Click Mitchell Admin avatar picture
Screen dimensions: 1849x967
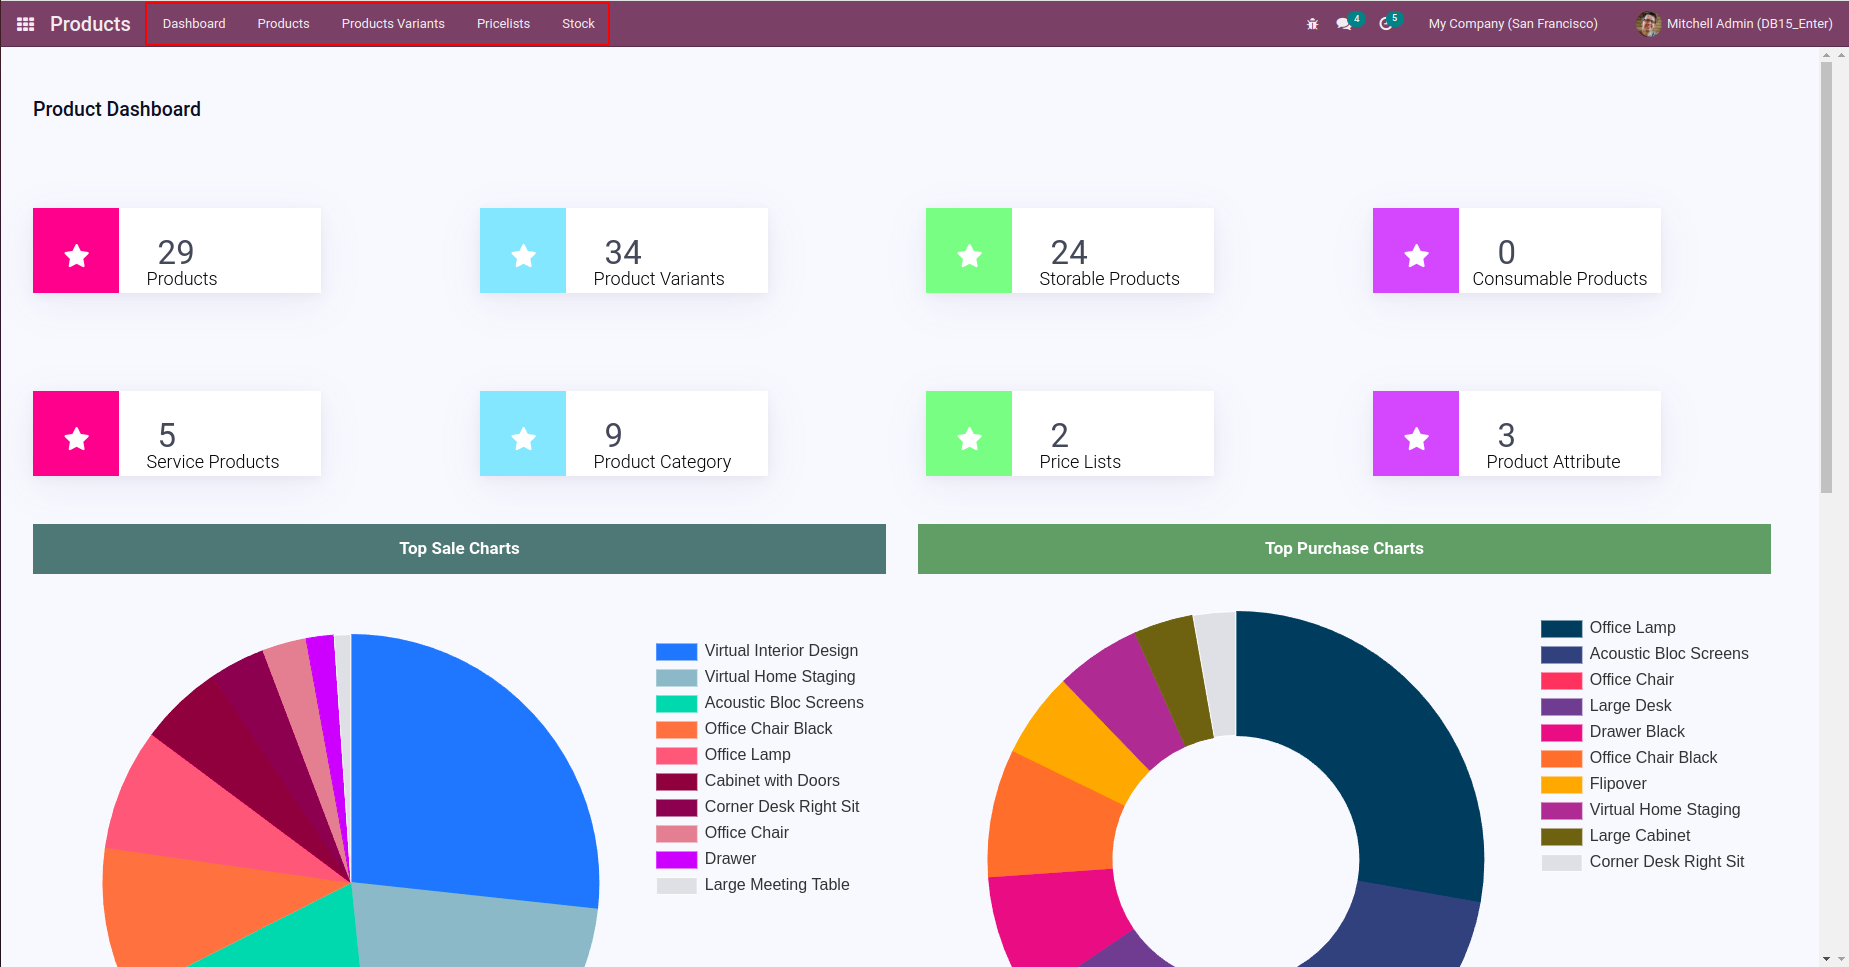point(1649,24)
